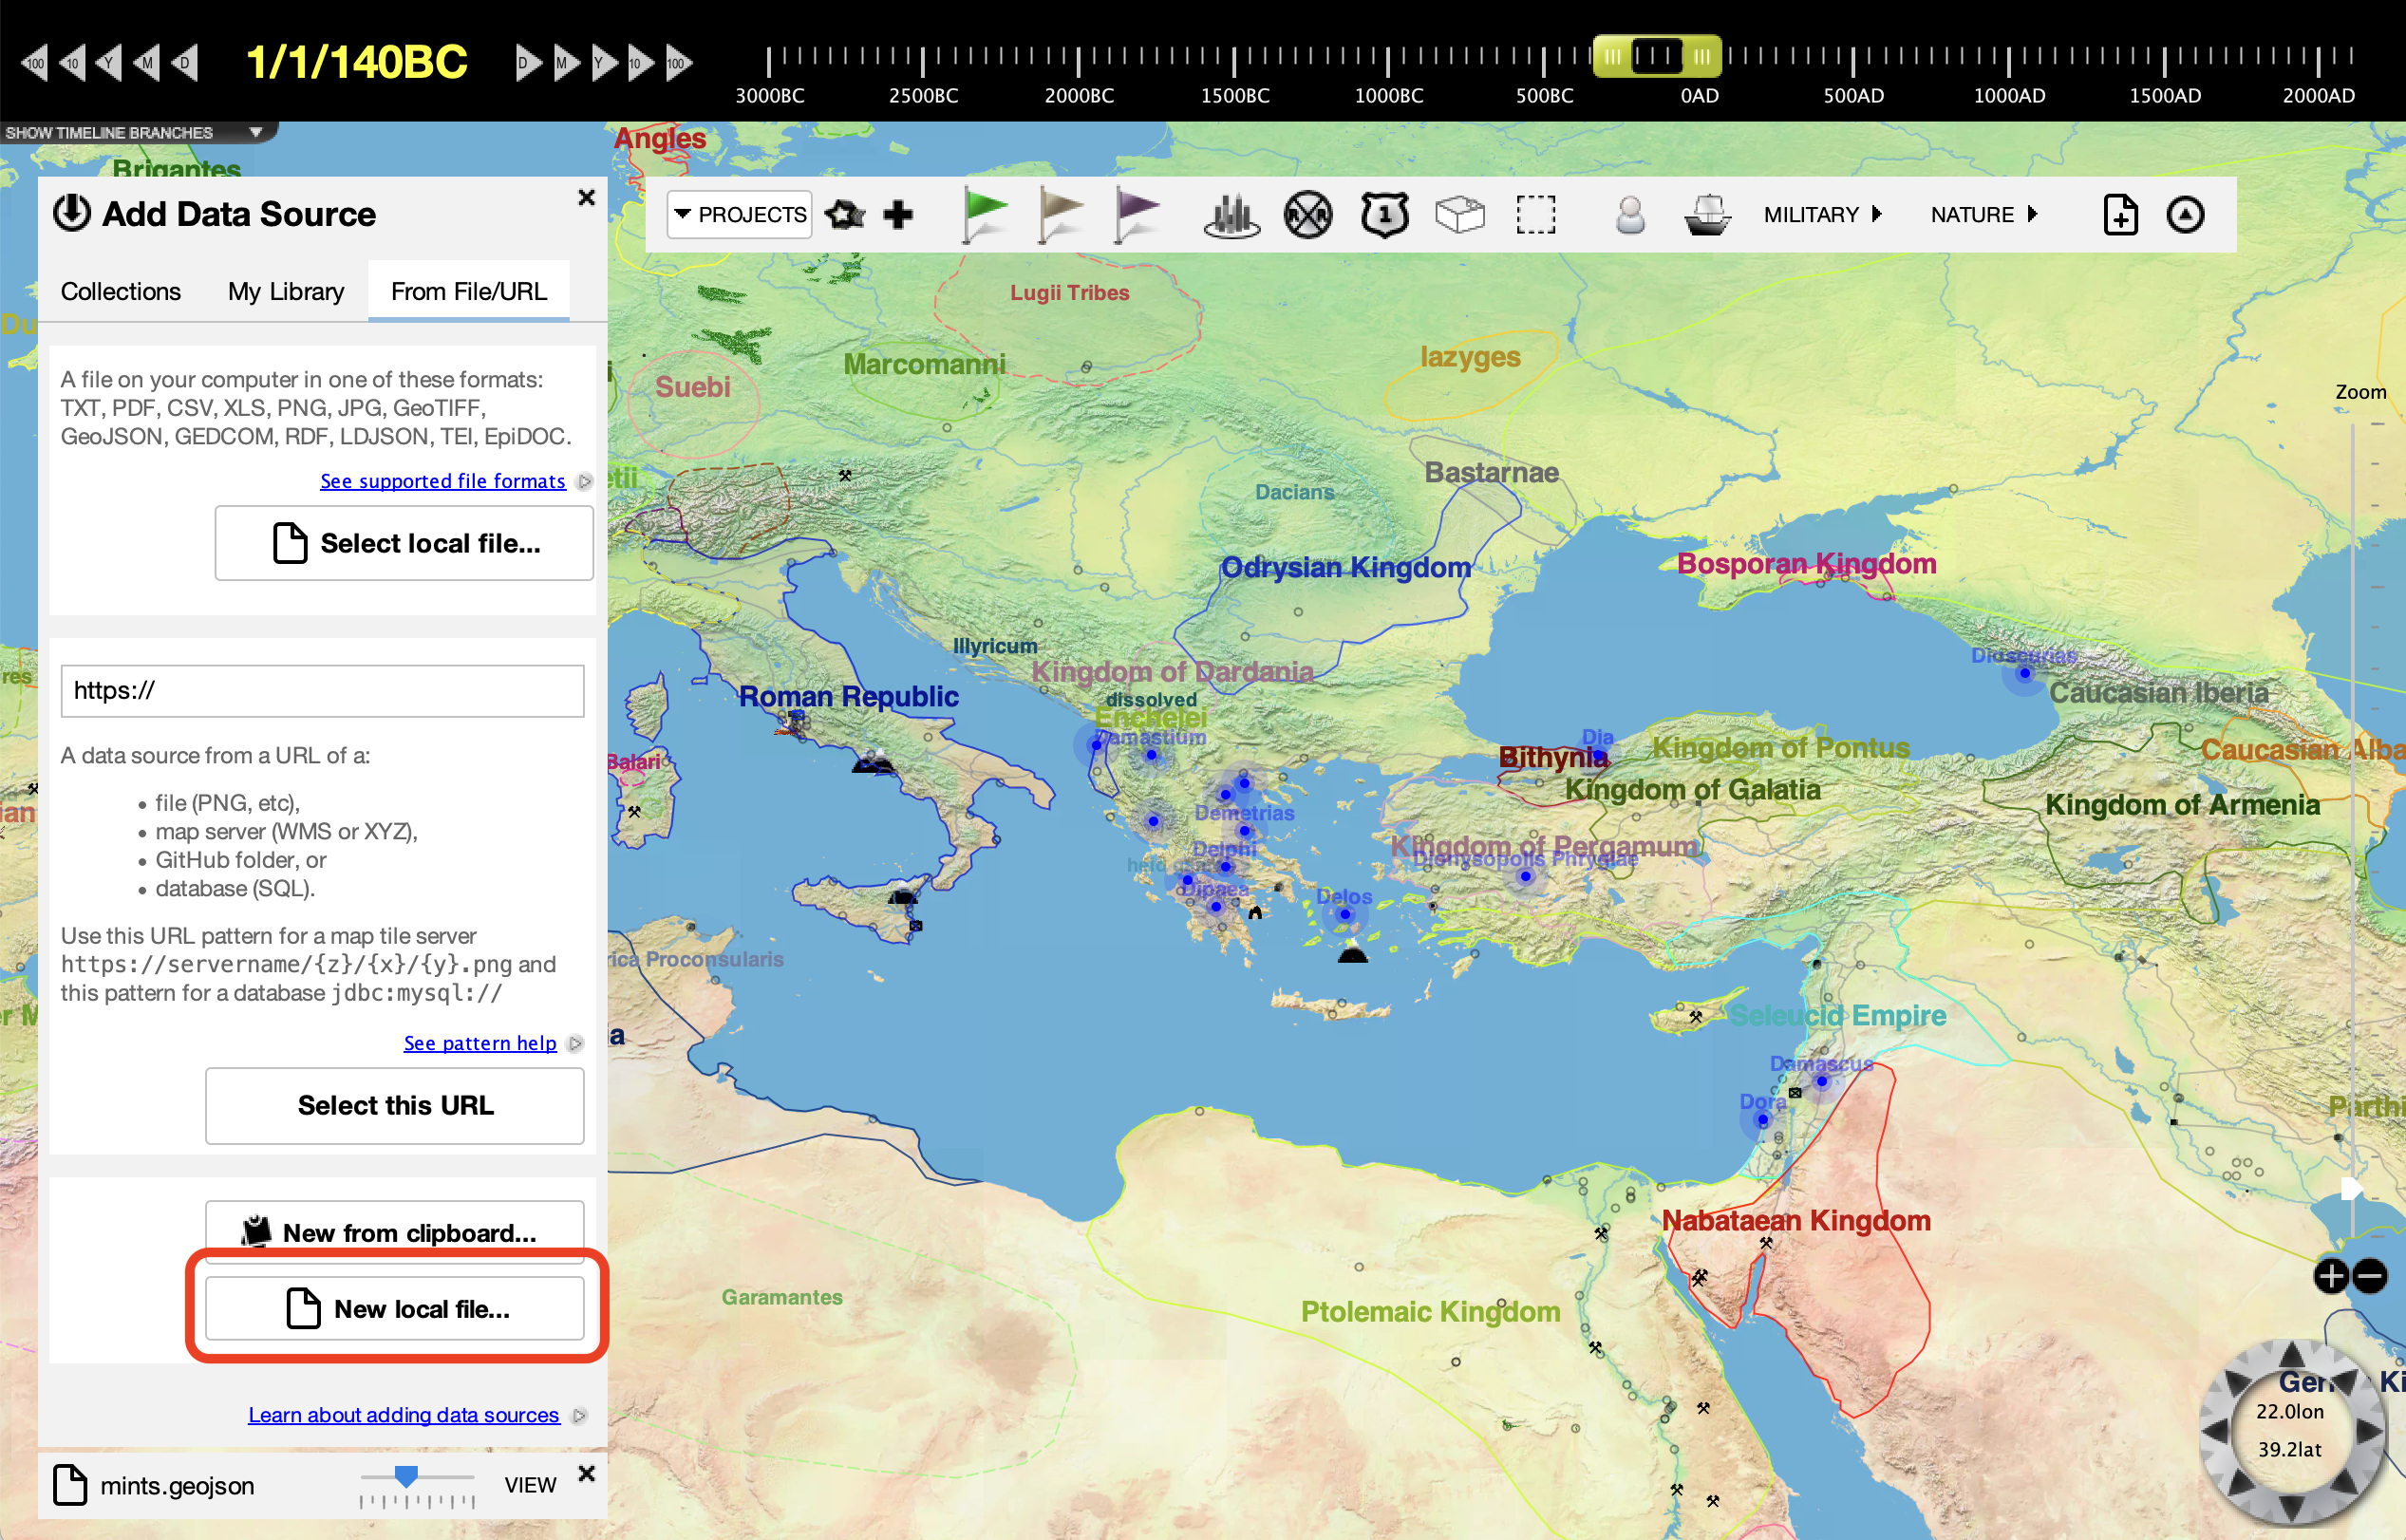
Task: Open See supported file formats link
Action: pyautogui.click(x=442, y=481)
